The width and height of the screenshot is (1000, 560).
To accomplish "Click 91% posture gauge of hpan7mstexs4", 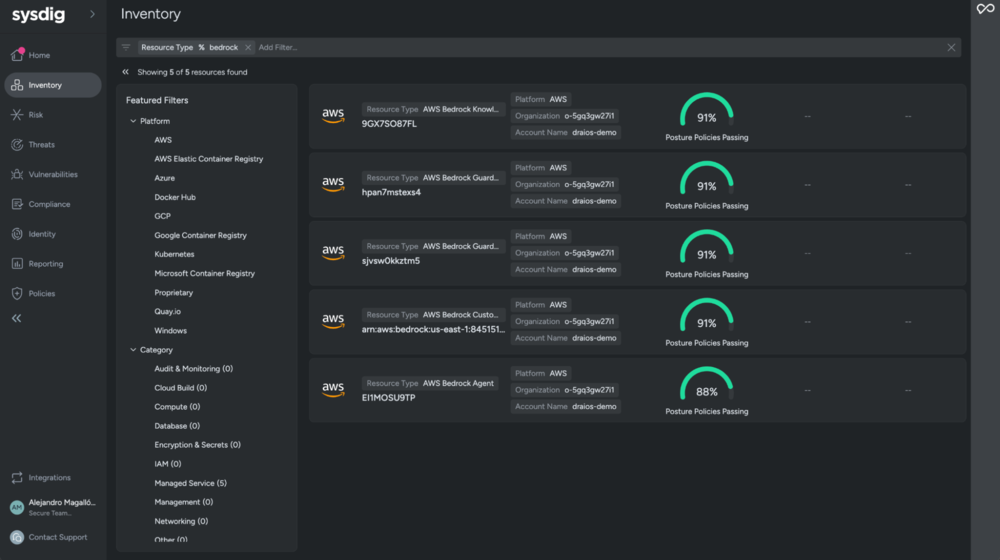I will (707, 179).
